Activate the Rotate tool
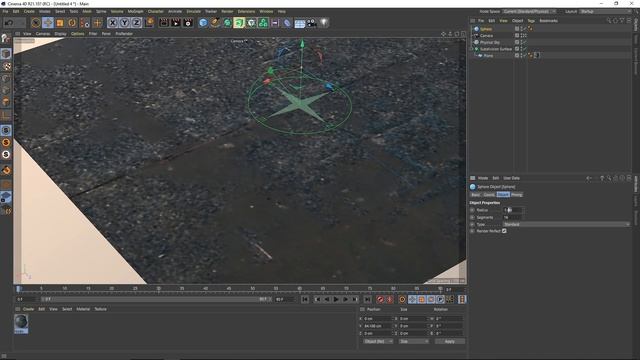Screen dimensions: 640x360 pyautogui.click(x=72, y=23)
